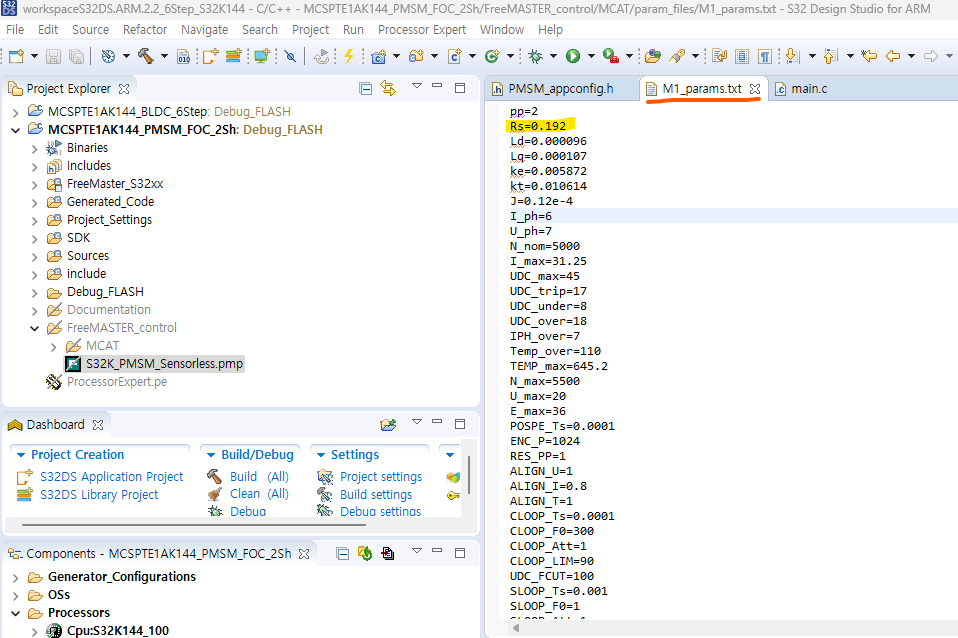
Task: Collapse All in Project Explorer
Action: 365,89
